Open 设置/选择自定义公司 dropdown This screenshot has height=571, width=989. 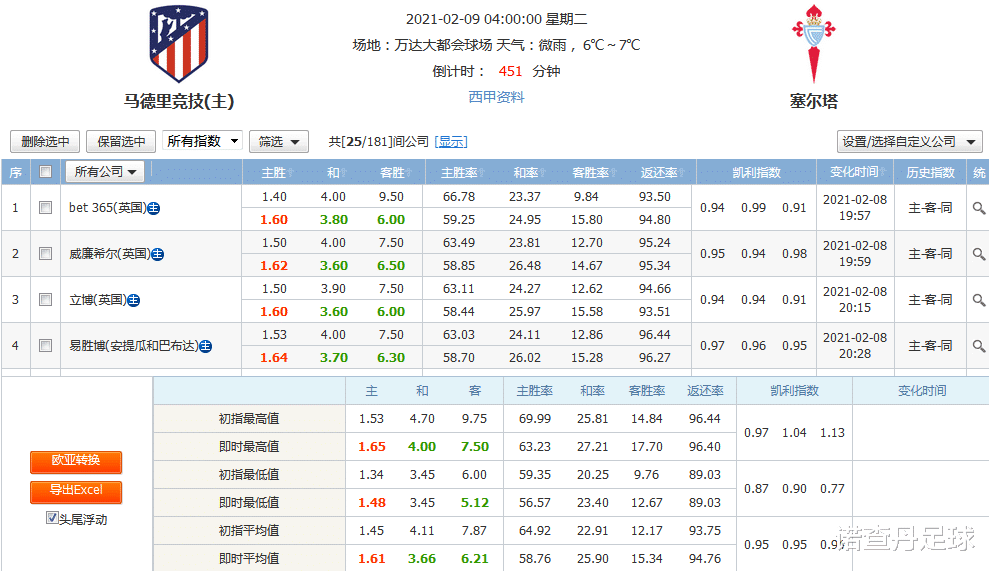tap(909, 142)
